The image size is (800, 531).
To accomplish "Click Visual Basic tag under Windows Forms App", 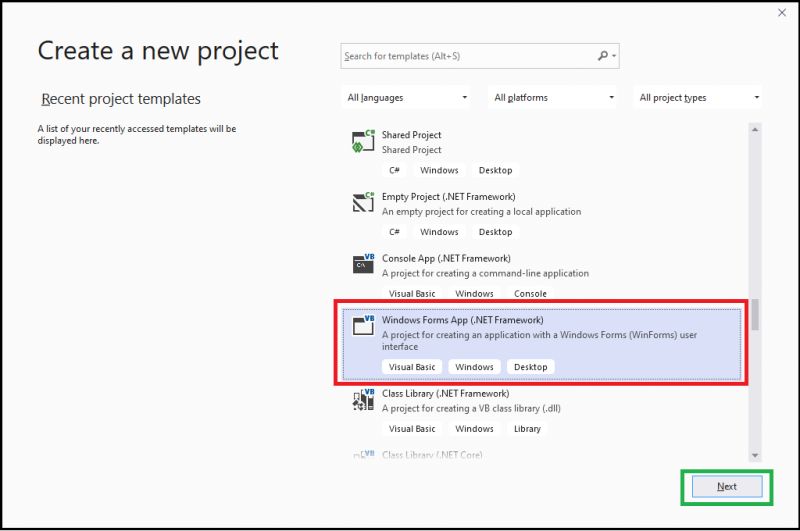I will tap(412, 367).
